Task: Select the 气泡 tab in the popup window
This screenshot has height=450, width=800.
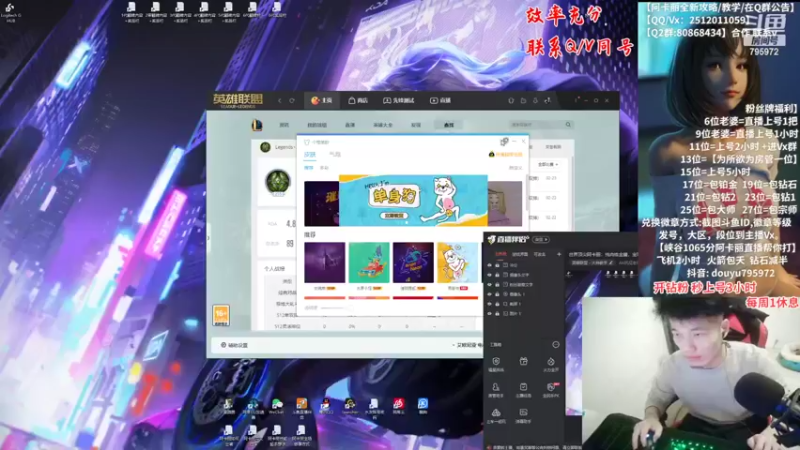Action: click(x=335, y=154)
